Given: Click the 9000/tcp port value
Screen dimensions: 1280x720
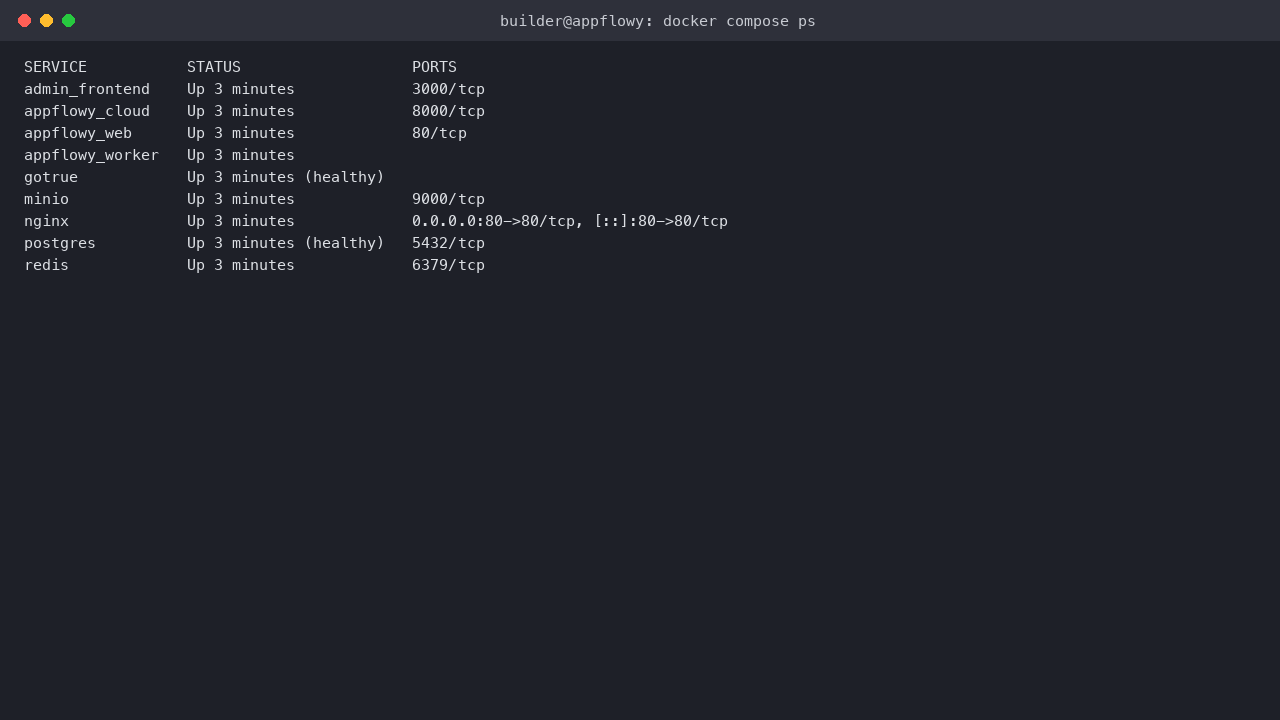Looking at the screenshot, I should (x=448, y=199).
